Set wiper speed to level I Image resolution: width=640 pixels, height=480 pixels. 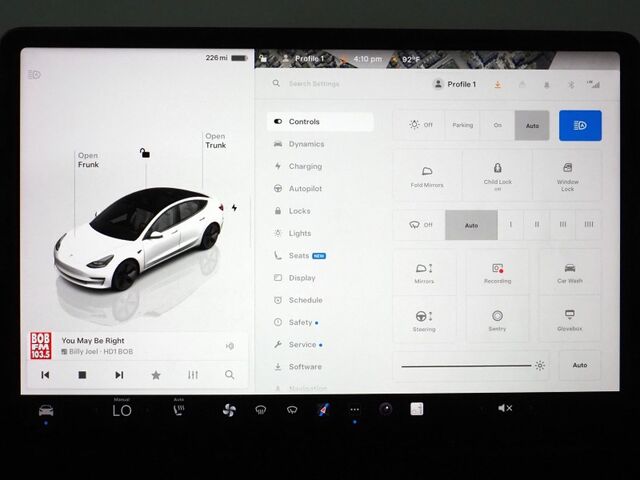(x=510, y=224)
